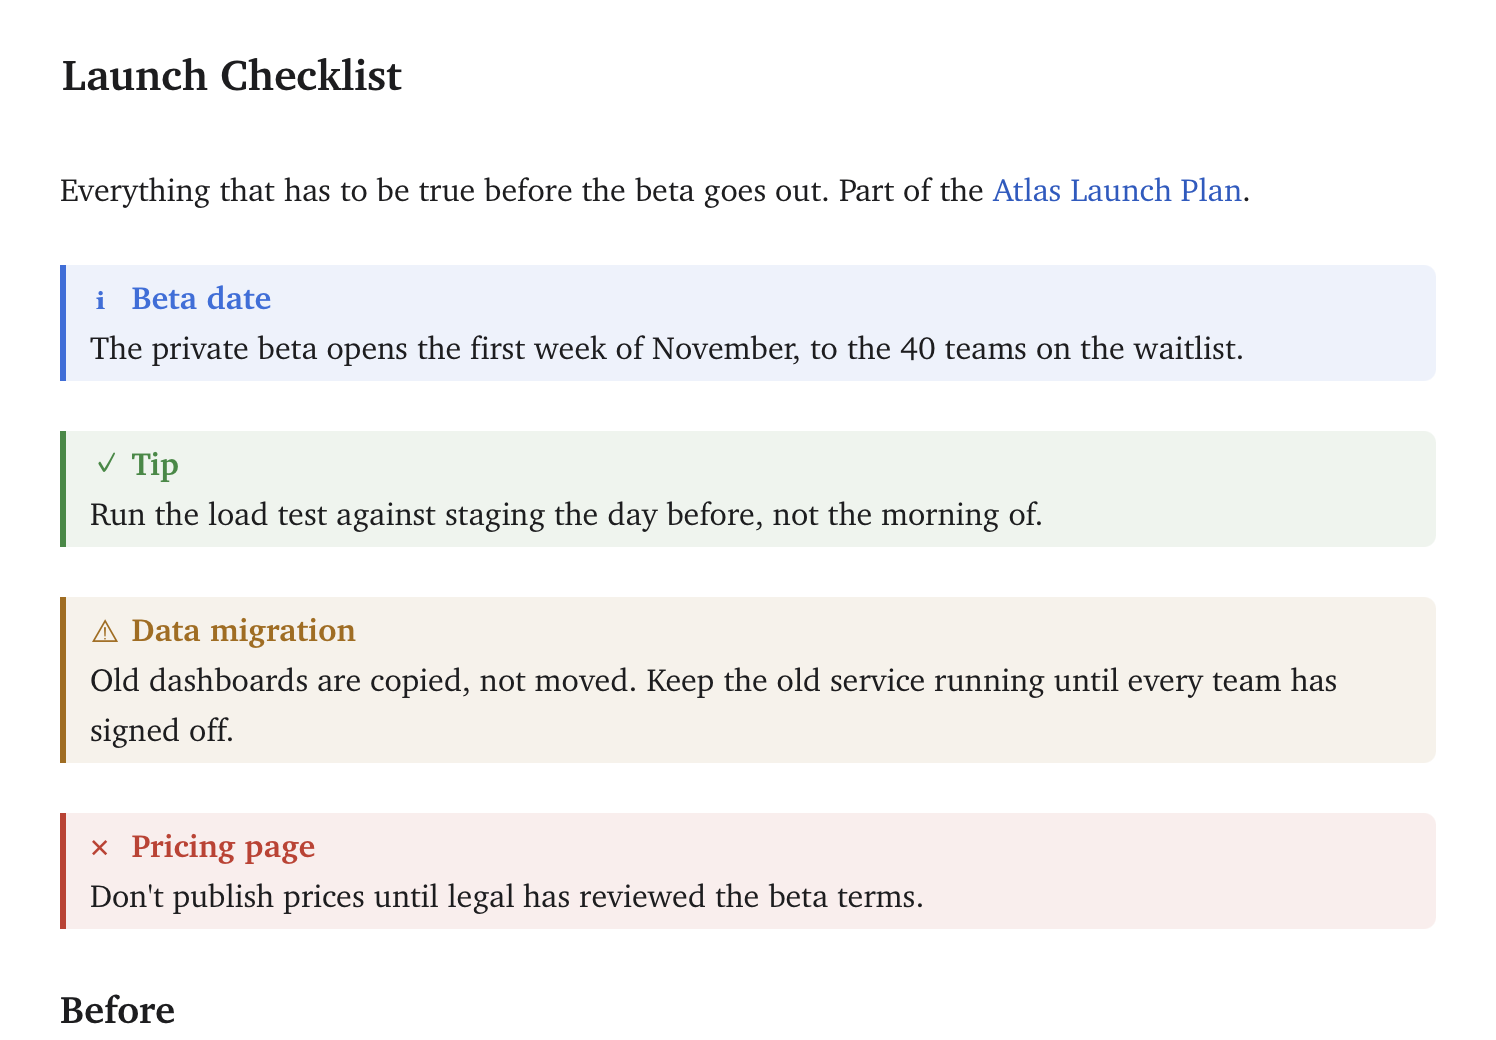
Task: Click the checkmark icon beside Tip
Action: 105,464
